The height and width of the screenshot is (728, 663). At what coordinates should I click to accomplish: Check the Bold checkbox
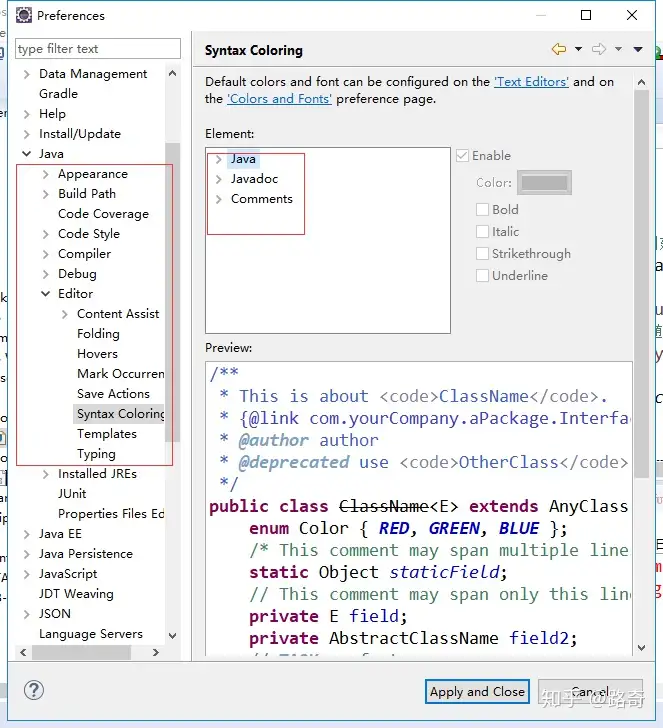point(483,210)
